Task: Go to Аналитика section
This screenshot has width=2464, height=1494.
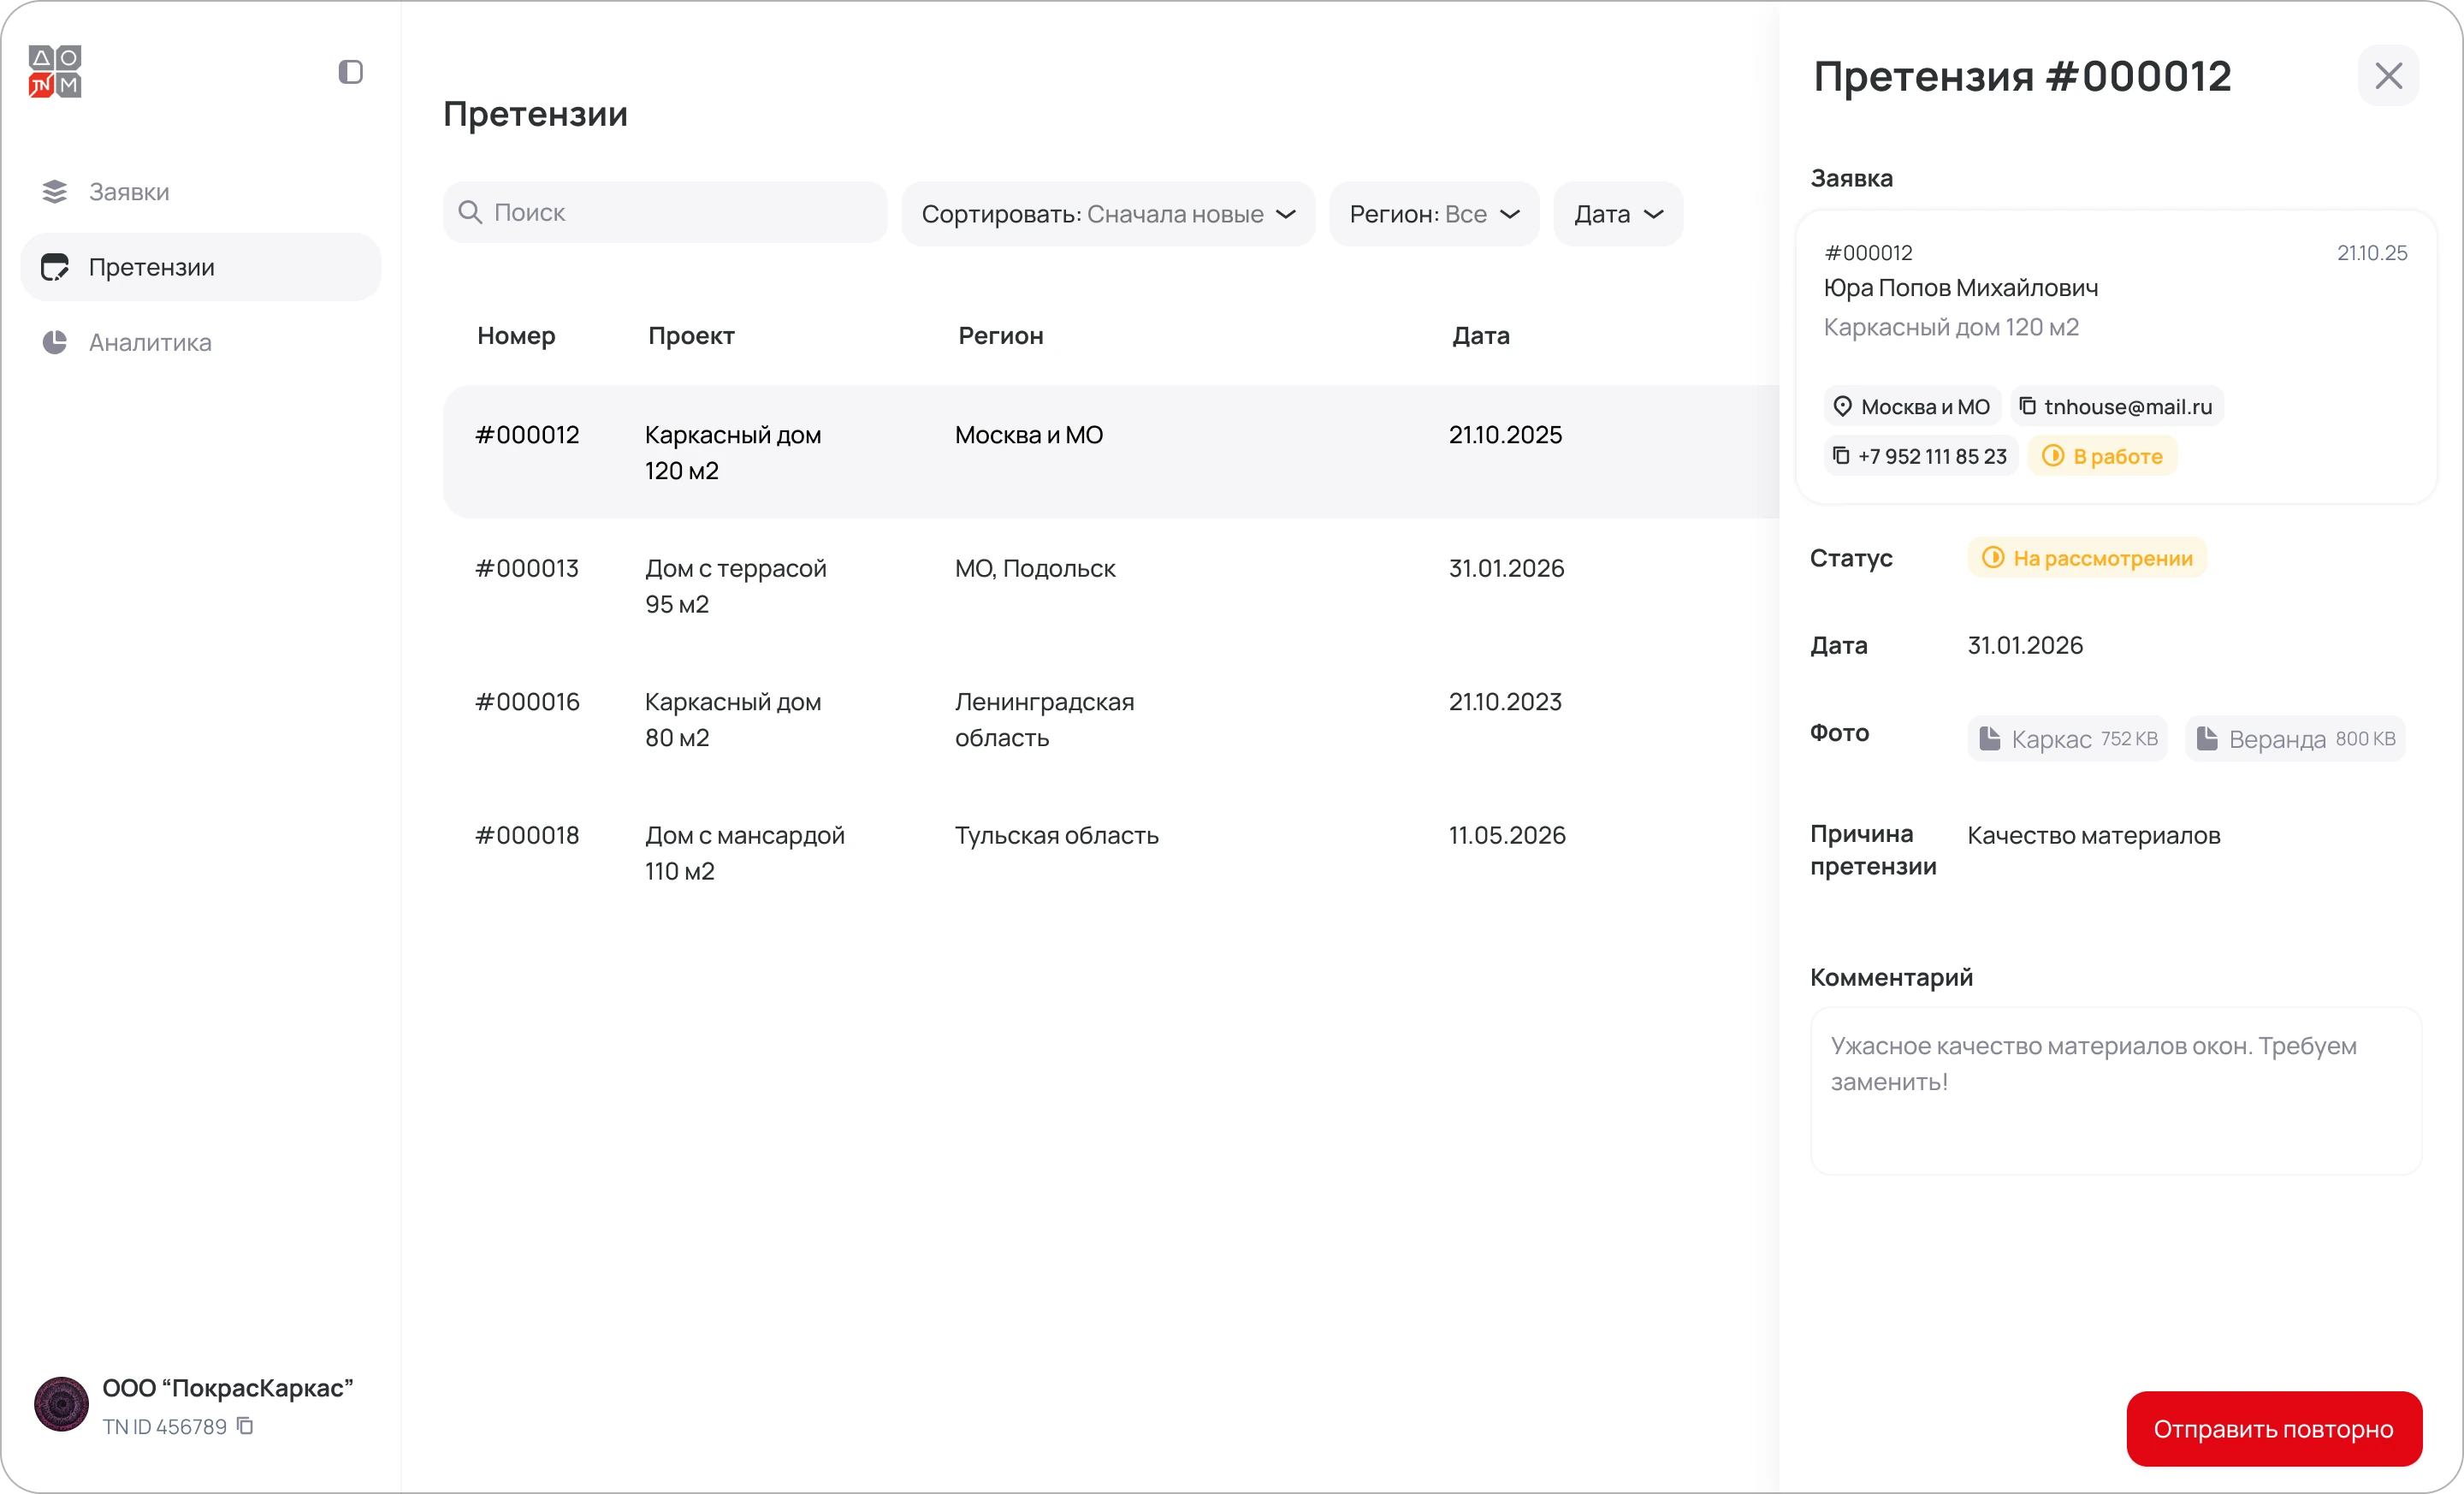Action: click(201, 342)
